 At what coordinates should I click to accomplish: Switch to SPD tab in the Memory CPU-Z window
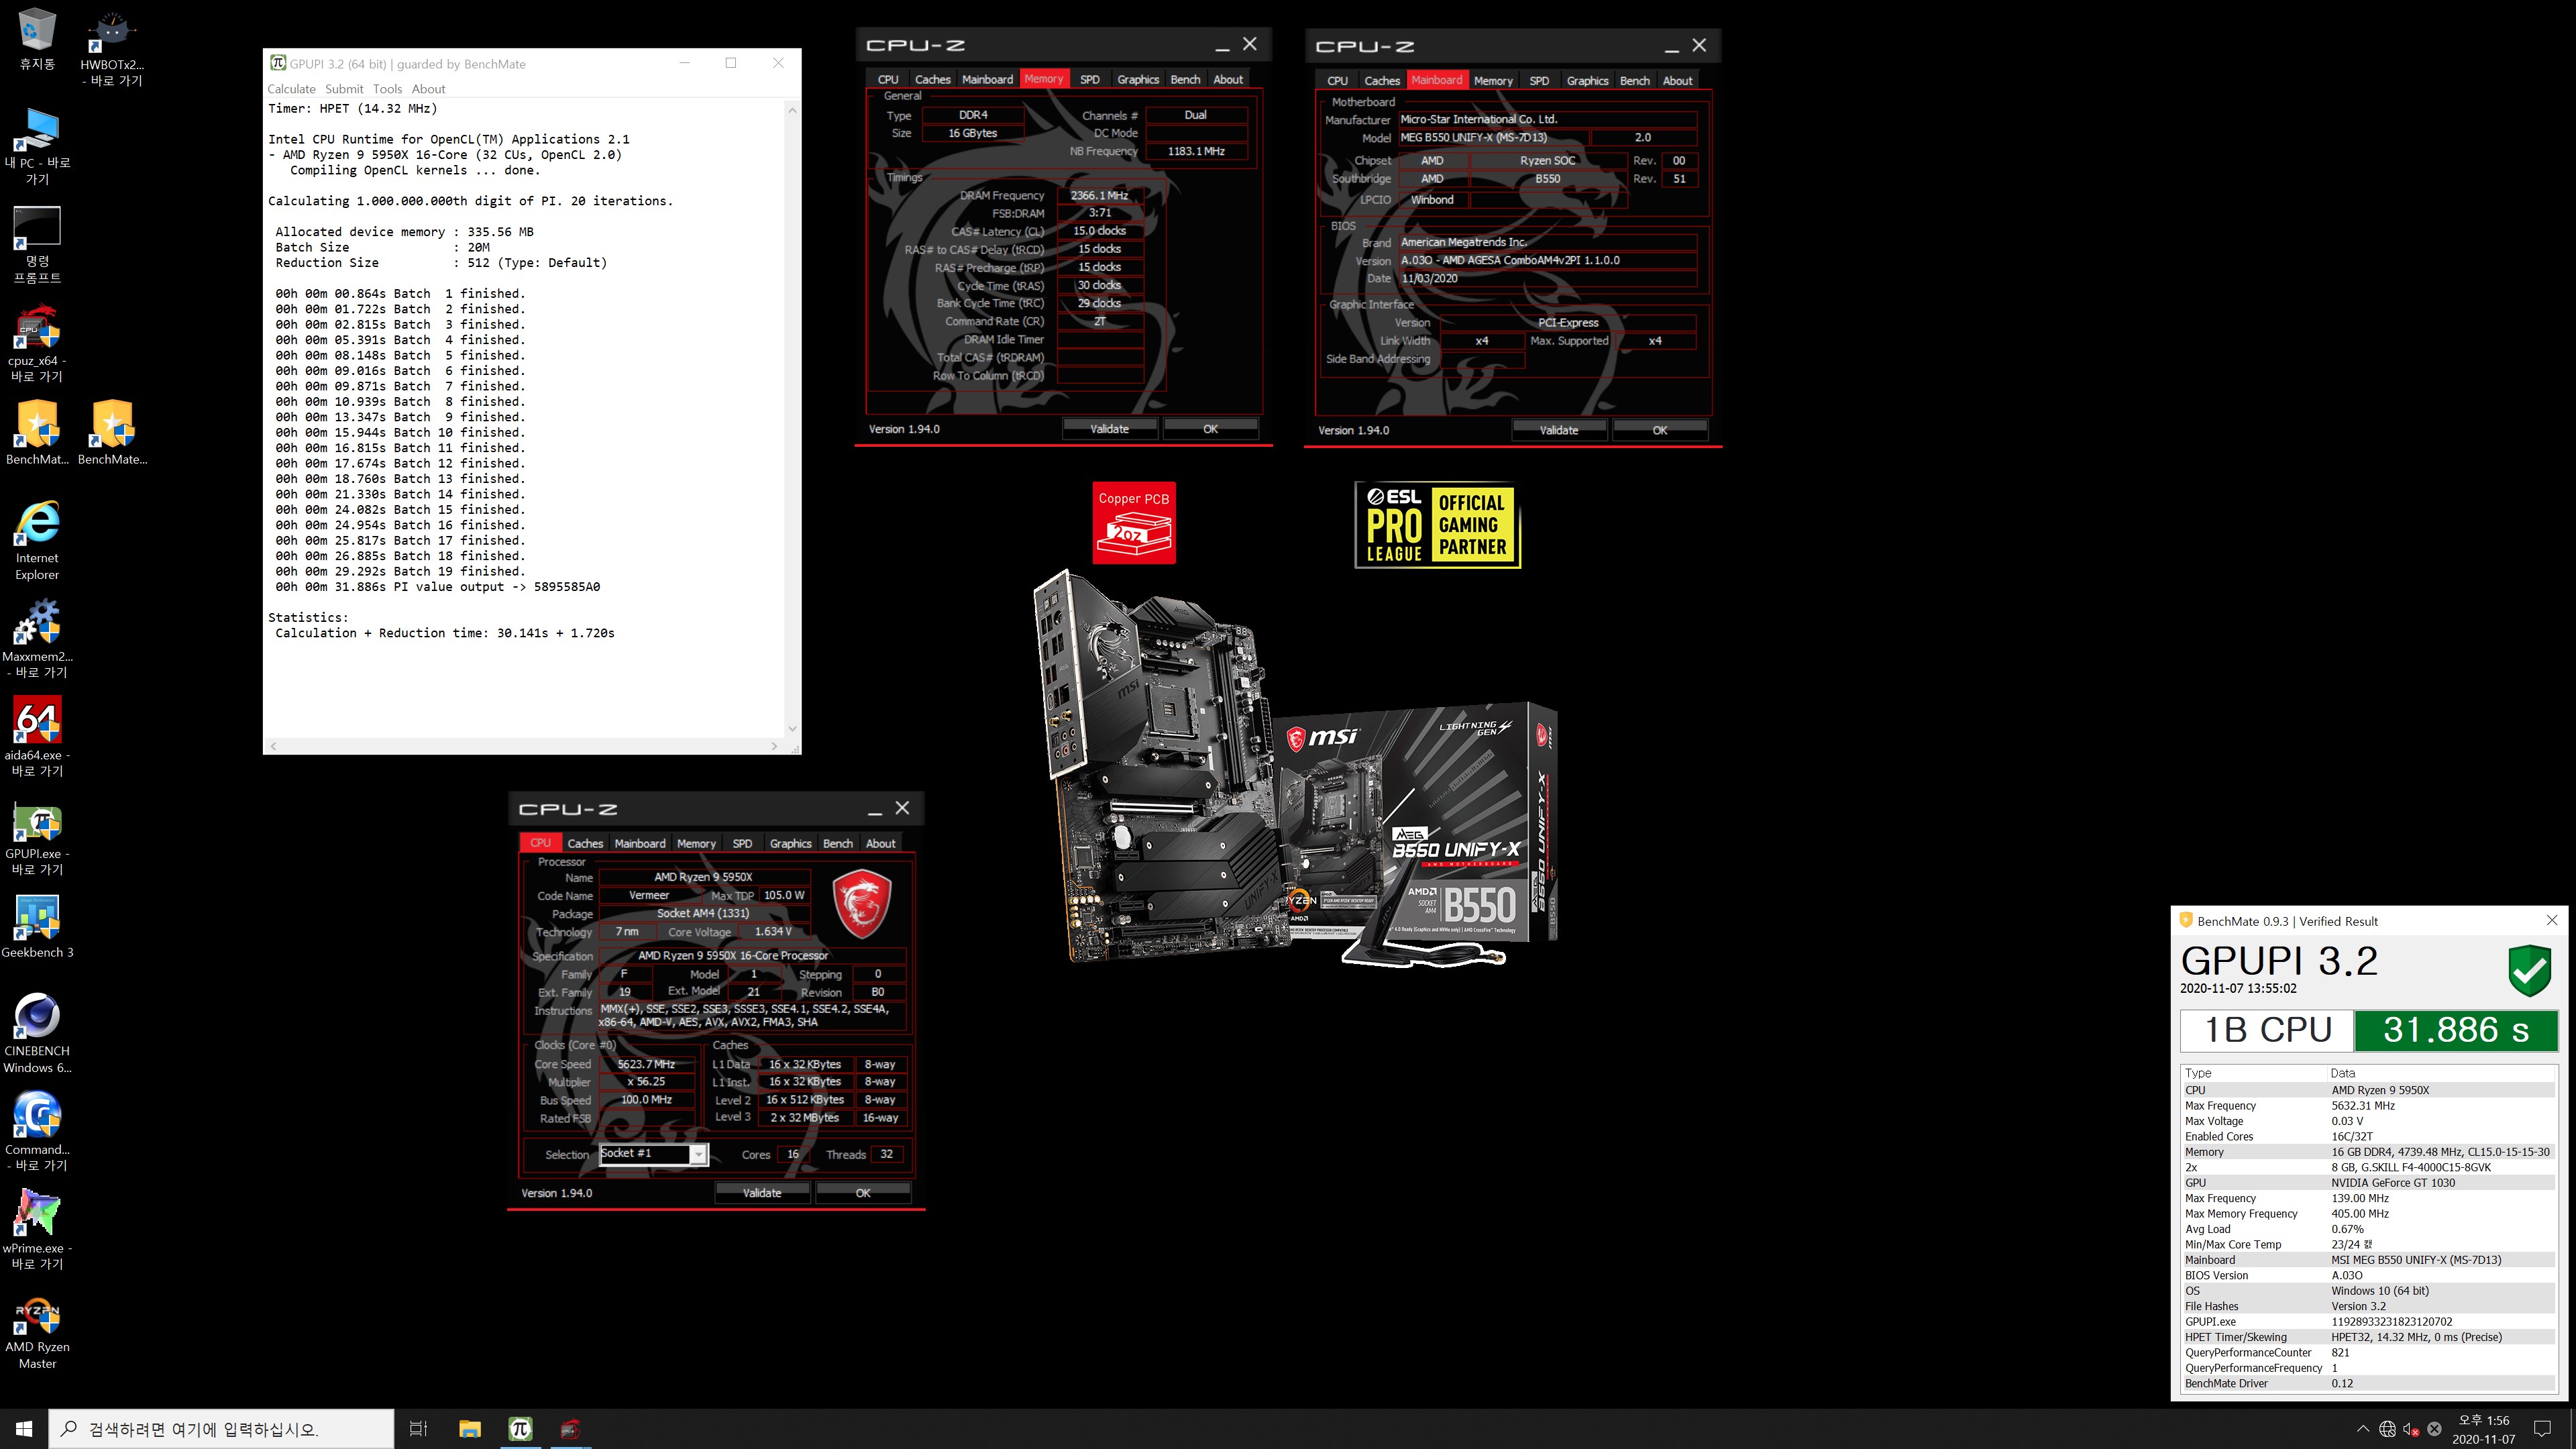tap(1090, 79)
